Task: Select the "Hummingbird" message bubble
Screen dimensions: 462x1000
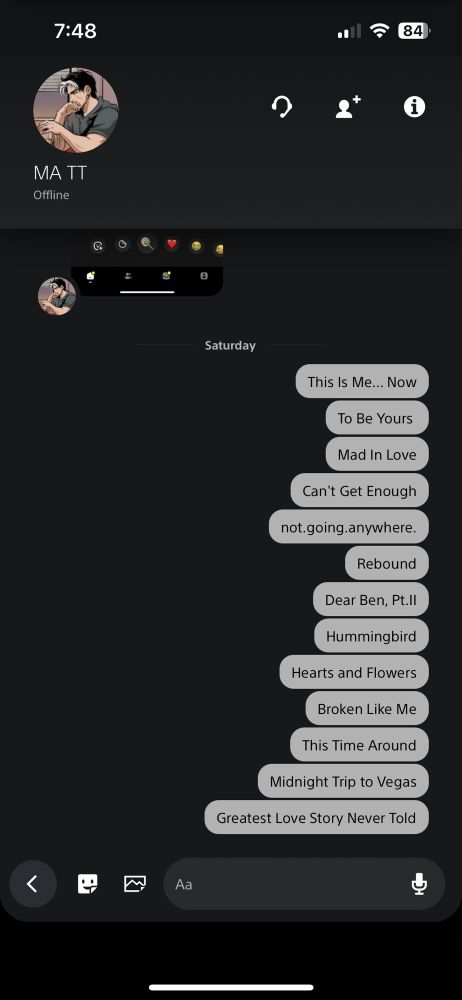Action: 371,636
